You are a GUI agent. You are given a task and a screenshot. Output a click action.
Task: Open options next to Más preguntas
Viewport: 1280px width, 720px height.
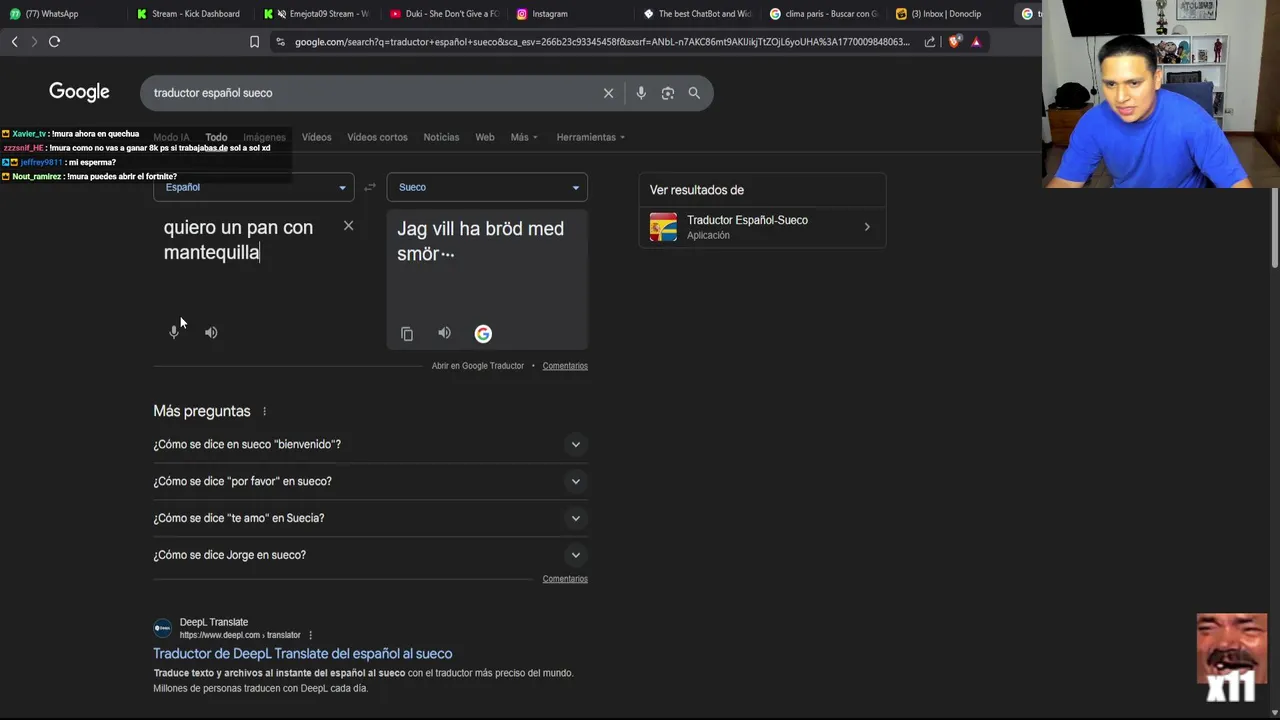pos(264,411)
